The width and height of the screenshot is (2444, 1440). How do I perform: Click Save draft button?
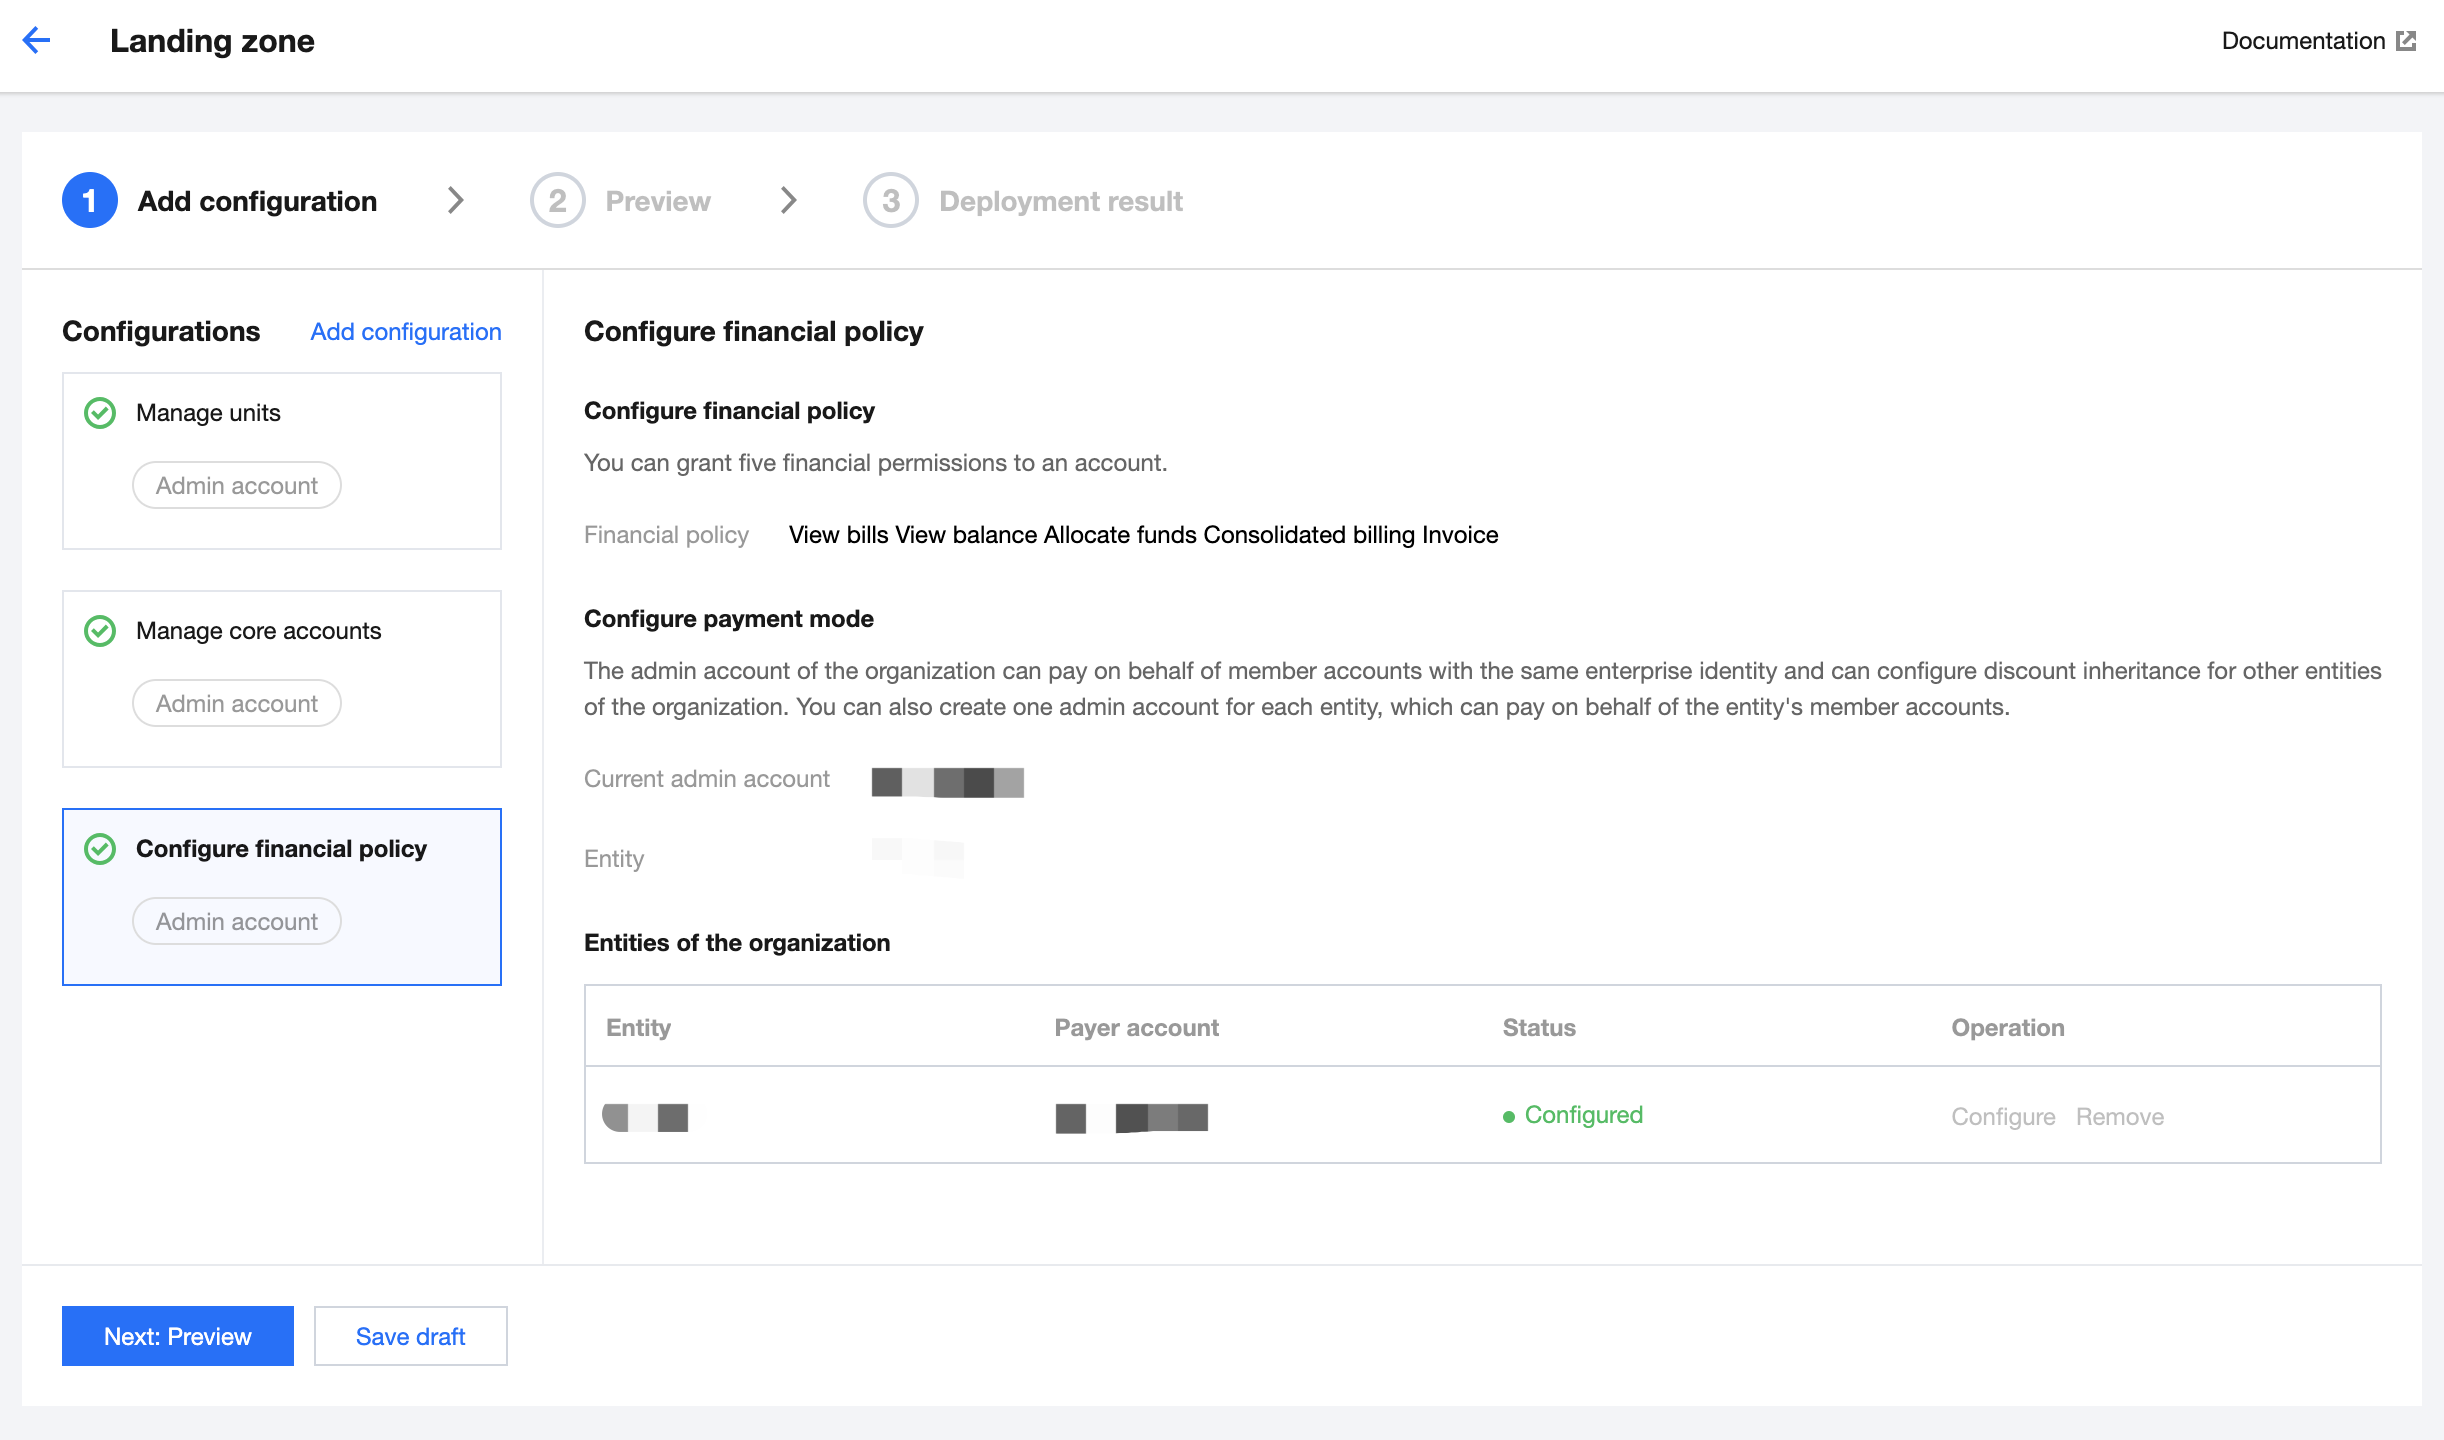click(x=410, y=1336)
